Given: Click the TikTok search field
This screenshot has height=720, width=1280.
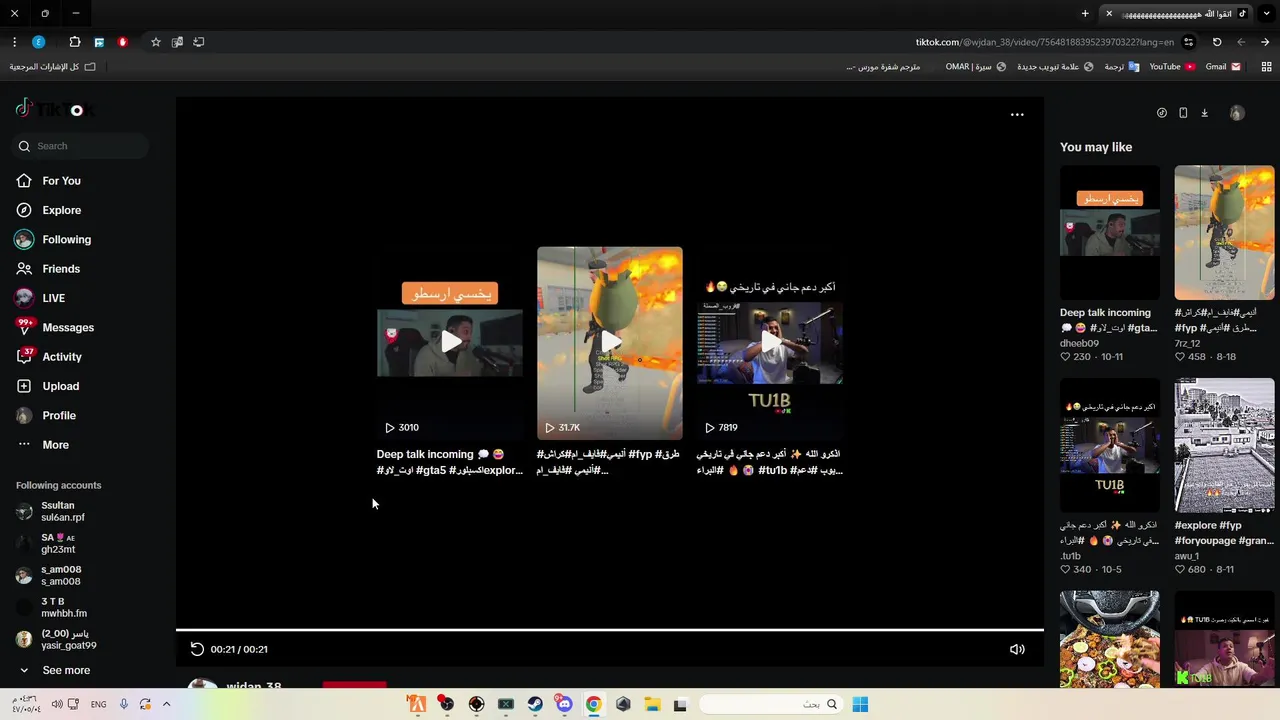Looking at the screenshot, I should coord(81,146).
